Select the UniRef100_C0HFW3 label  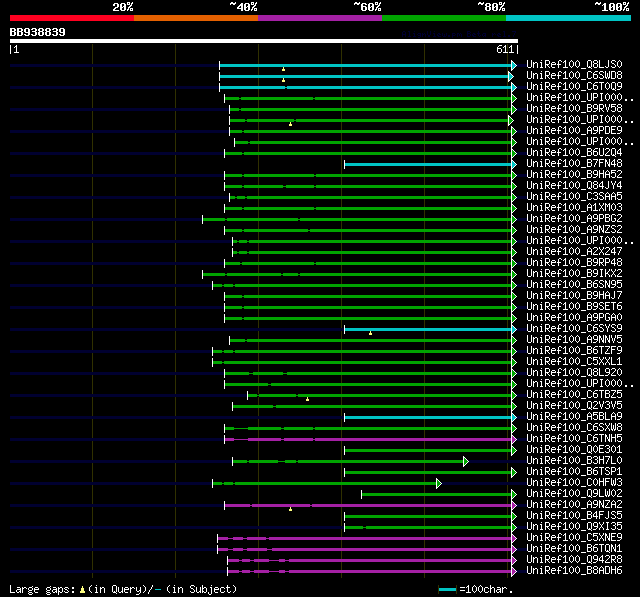click(574, 483)
